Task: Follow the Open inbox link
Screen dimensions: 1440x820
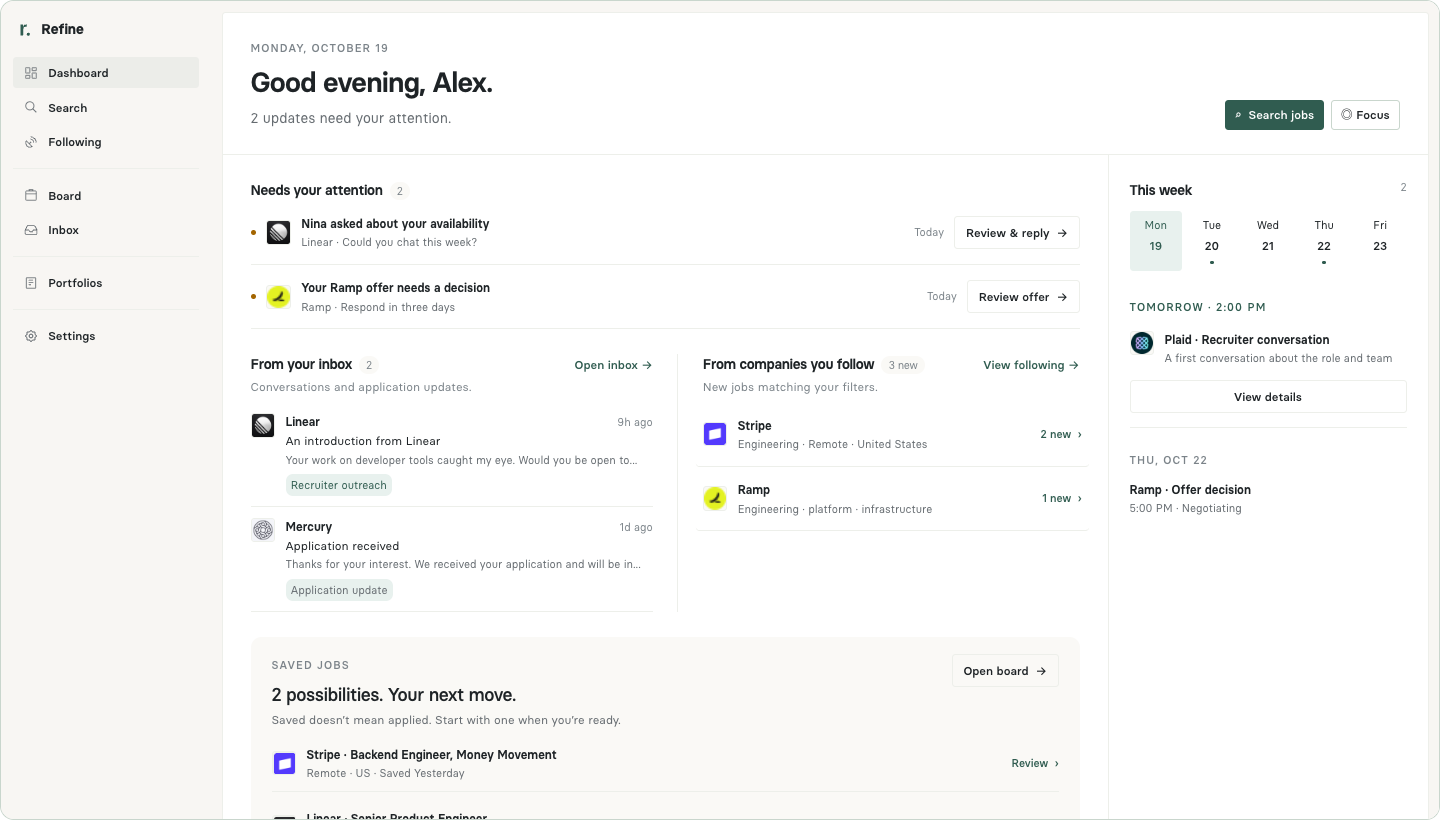Action: 613,365
